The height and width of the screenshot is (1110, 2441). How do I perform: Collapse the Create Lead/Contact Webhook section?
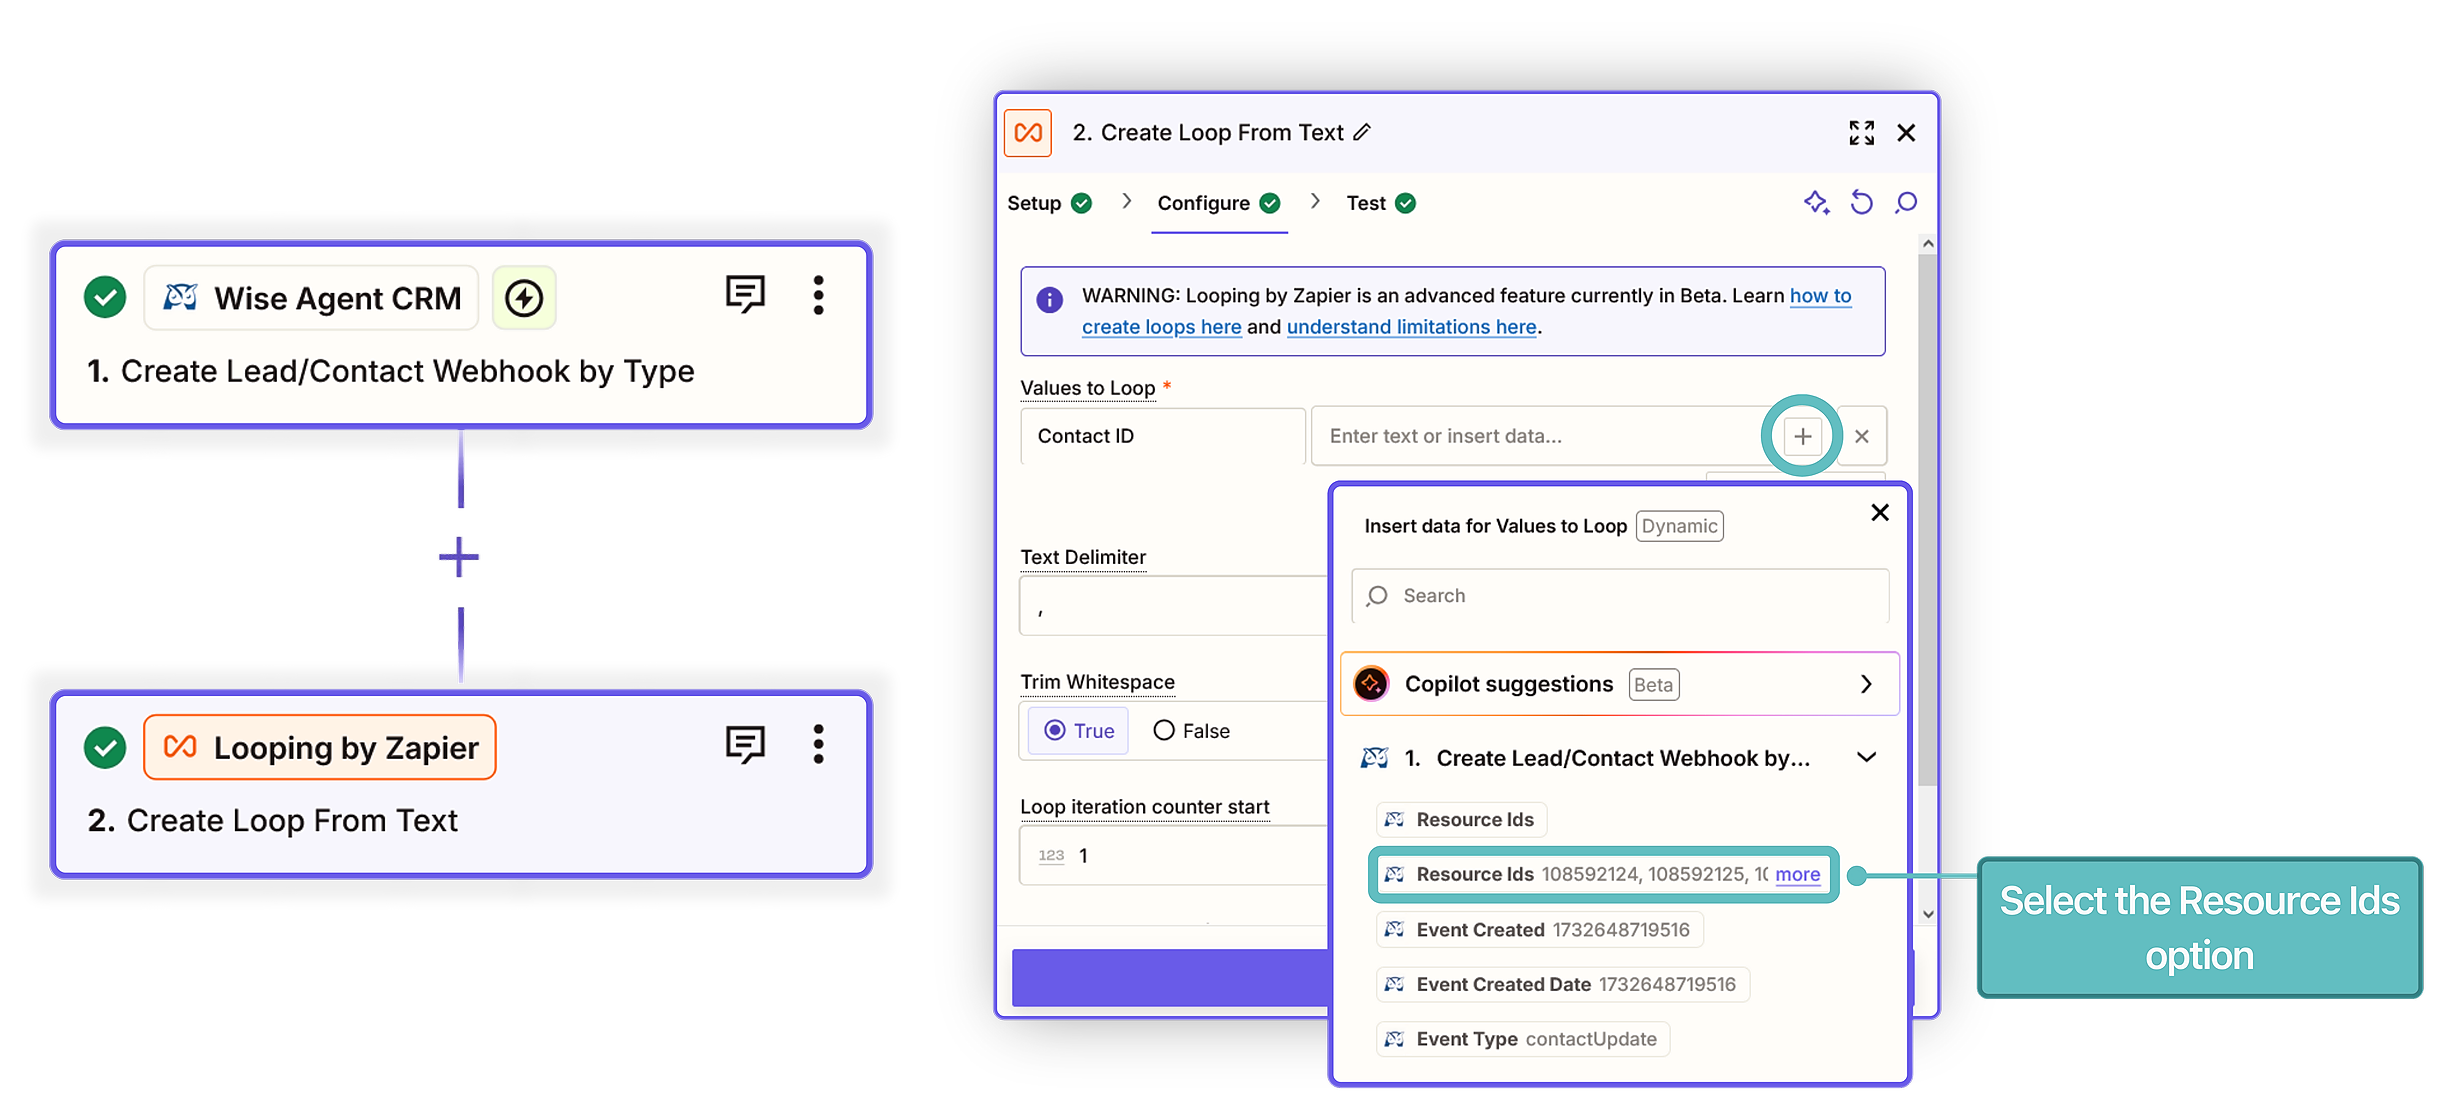pos(1866,758)
